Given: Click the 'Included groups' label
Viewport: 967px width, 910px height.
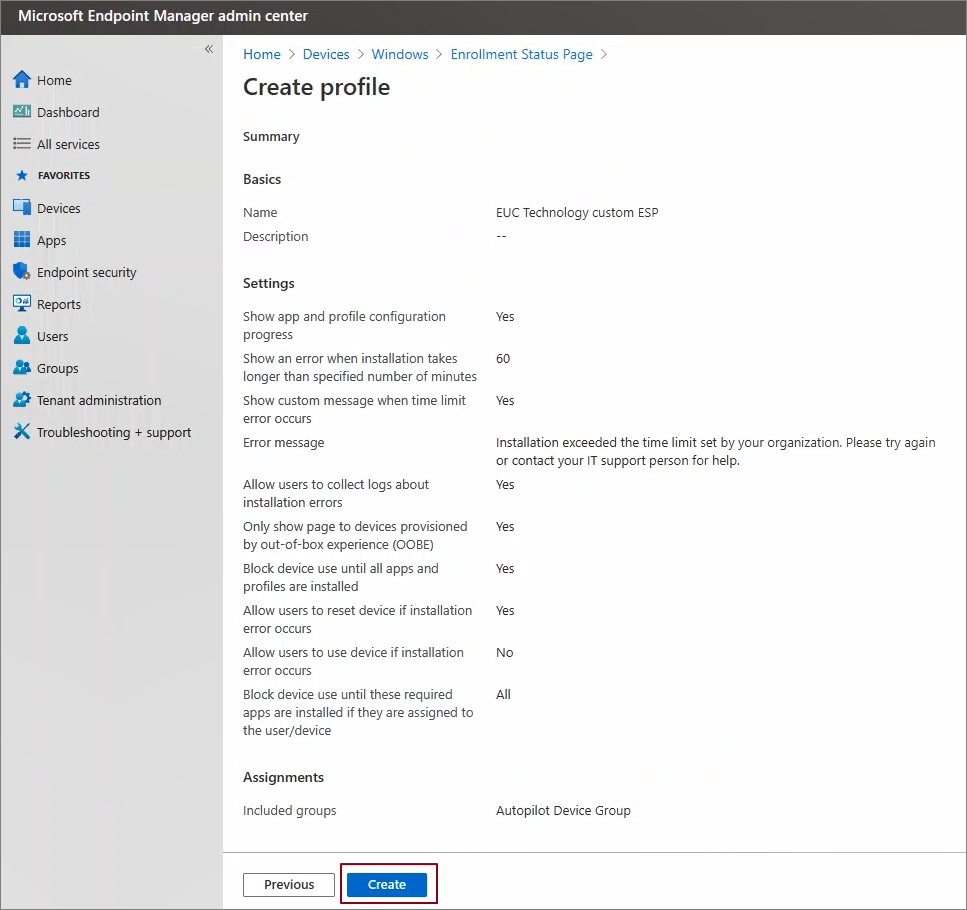Looking at the screenshot, I should point(289,811).
